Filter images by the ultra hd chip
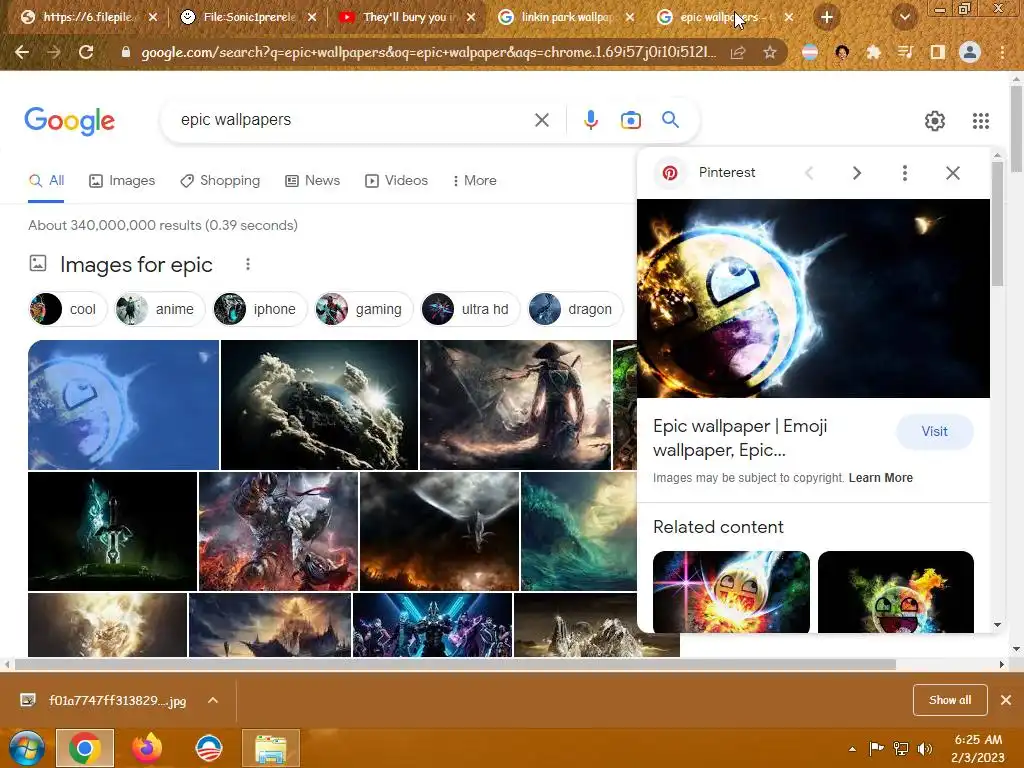 coord(470,309)
